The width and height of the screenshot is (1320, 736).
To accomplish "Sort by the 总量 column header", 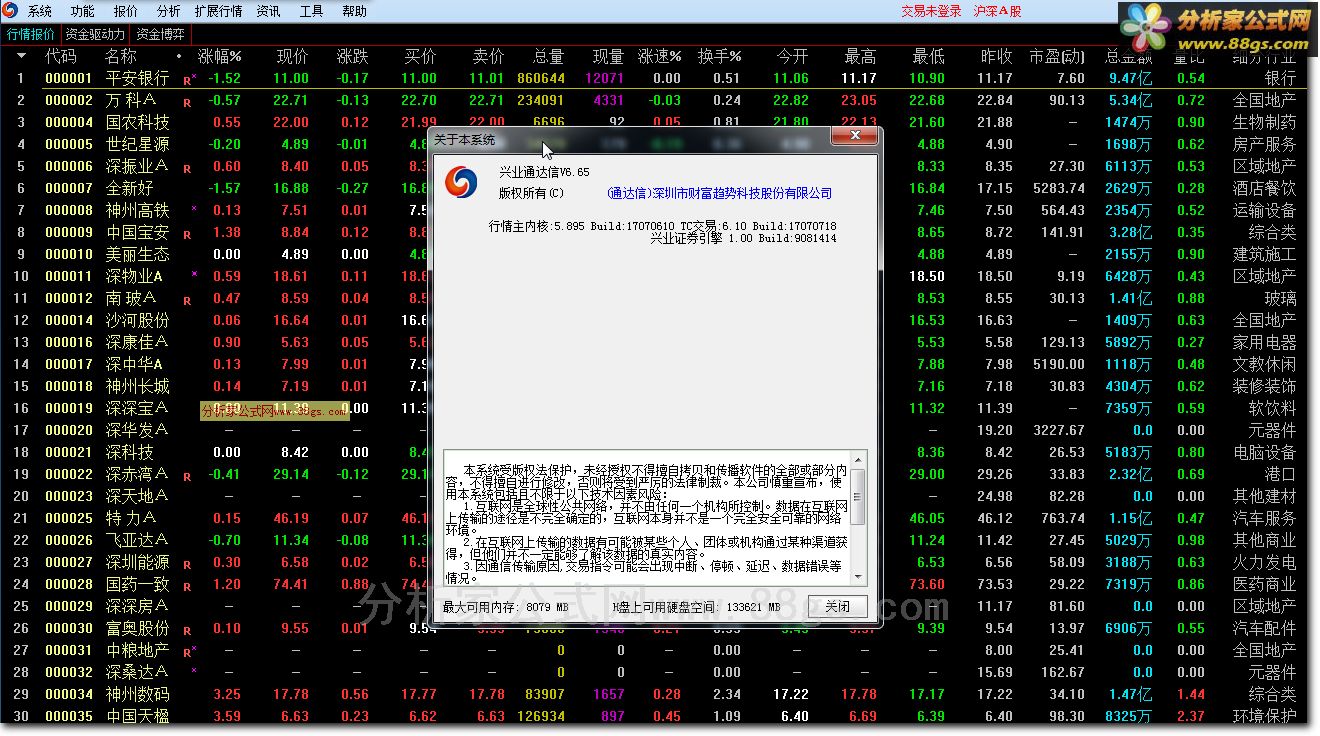I will (548, 57).
